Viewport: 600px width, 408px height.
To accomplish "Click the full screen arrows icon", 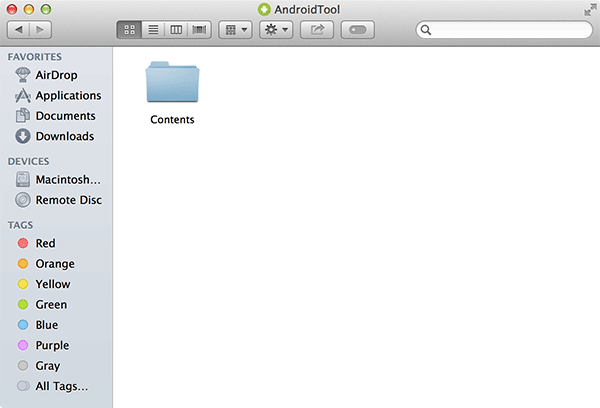I will [x=590, y=10].
